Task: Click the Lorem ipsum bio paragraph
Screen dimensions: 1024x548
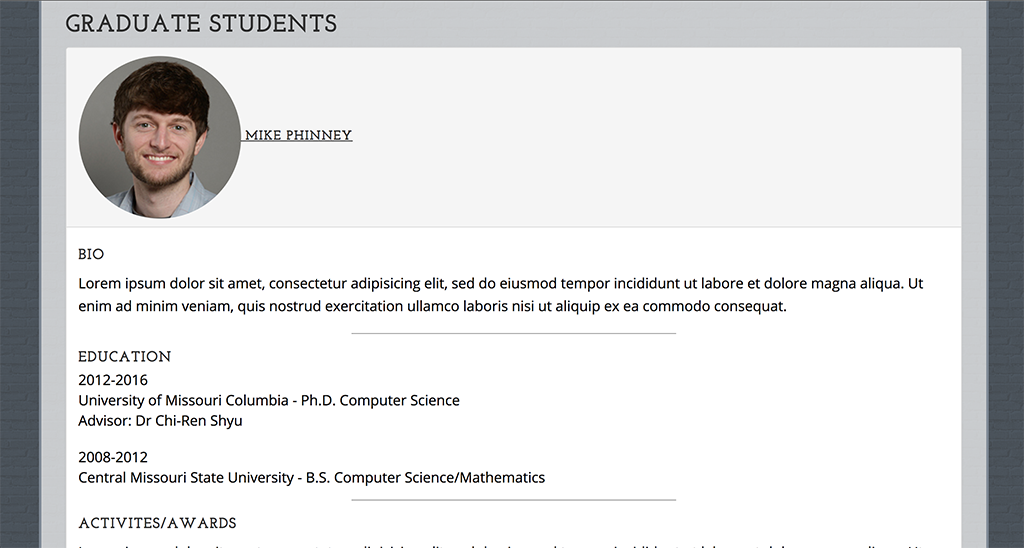Action: (501, 295)
